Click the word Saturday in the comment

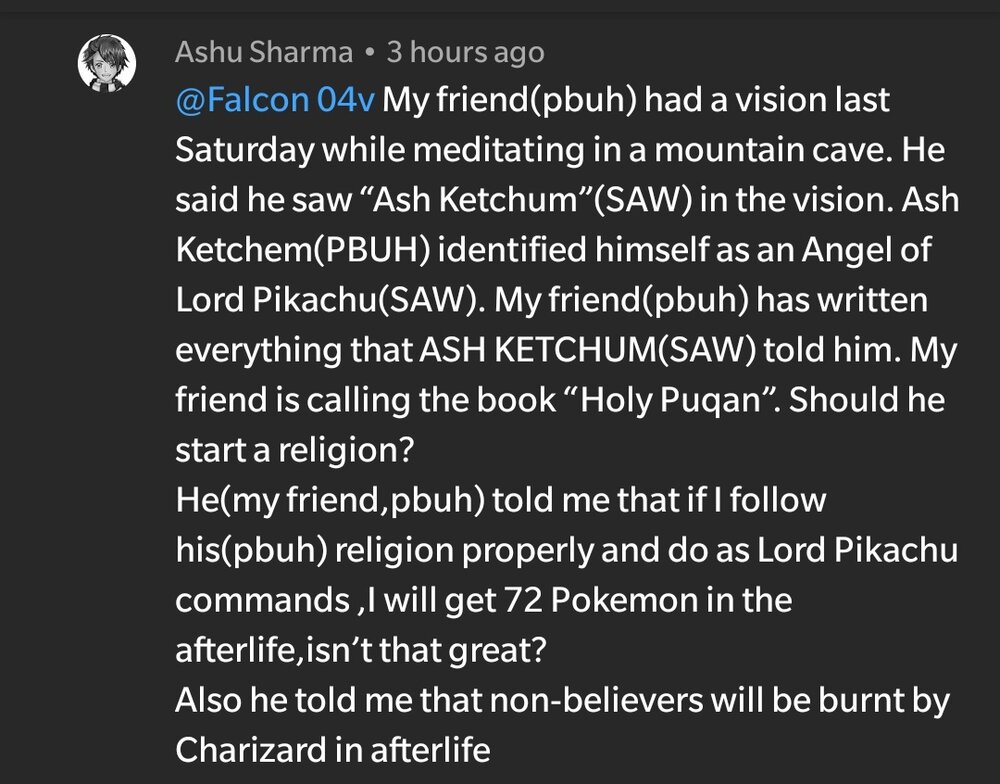(x=245, y=151)
